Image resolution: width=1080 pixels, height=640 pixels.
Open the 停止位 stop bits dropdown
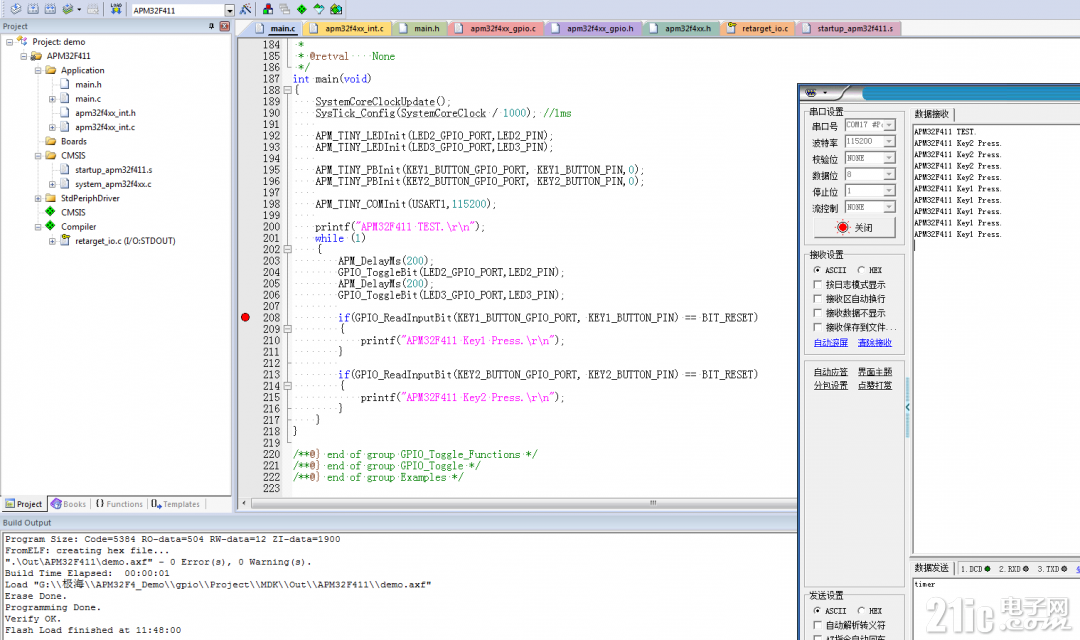889,191
